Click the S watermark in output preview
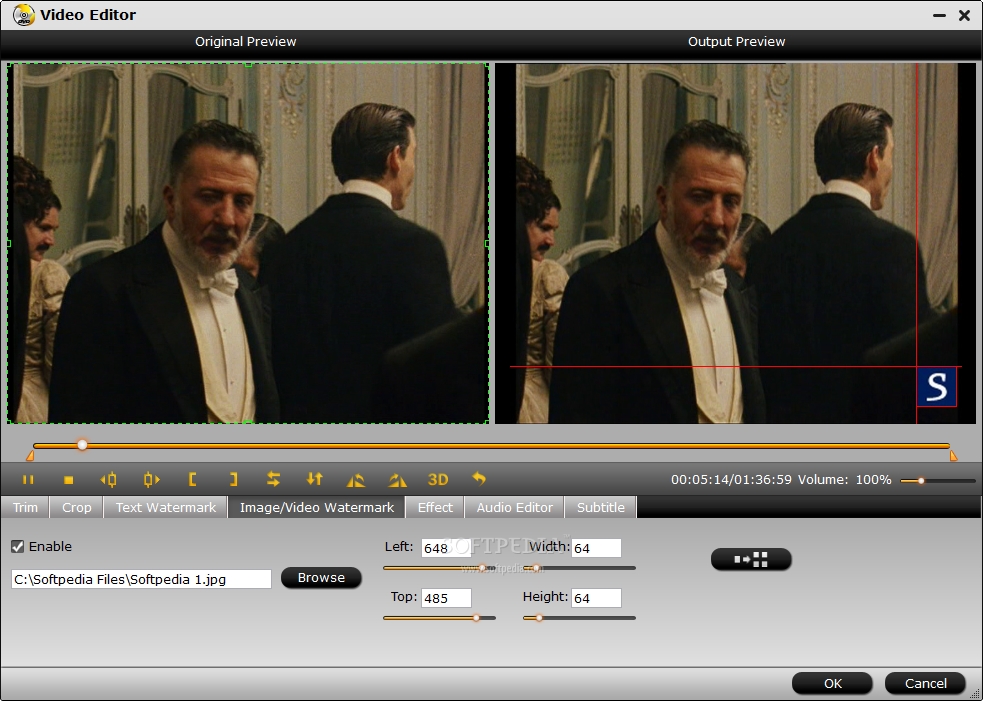 tap(937, 387)
